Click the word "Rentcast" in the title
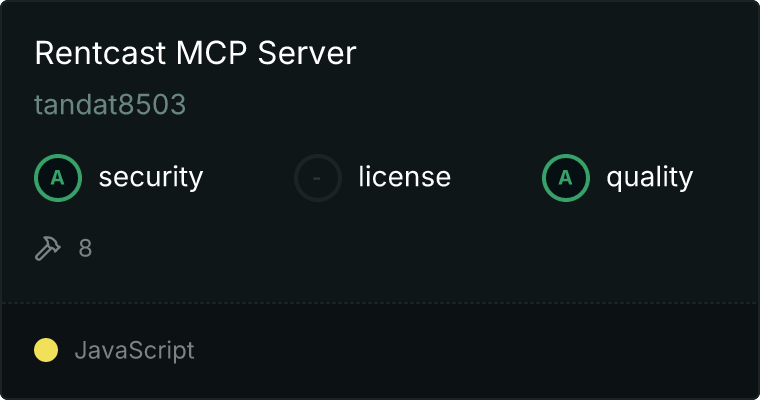This screenshot has width=760, height=400. pos(100,53)
